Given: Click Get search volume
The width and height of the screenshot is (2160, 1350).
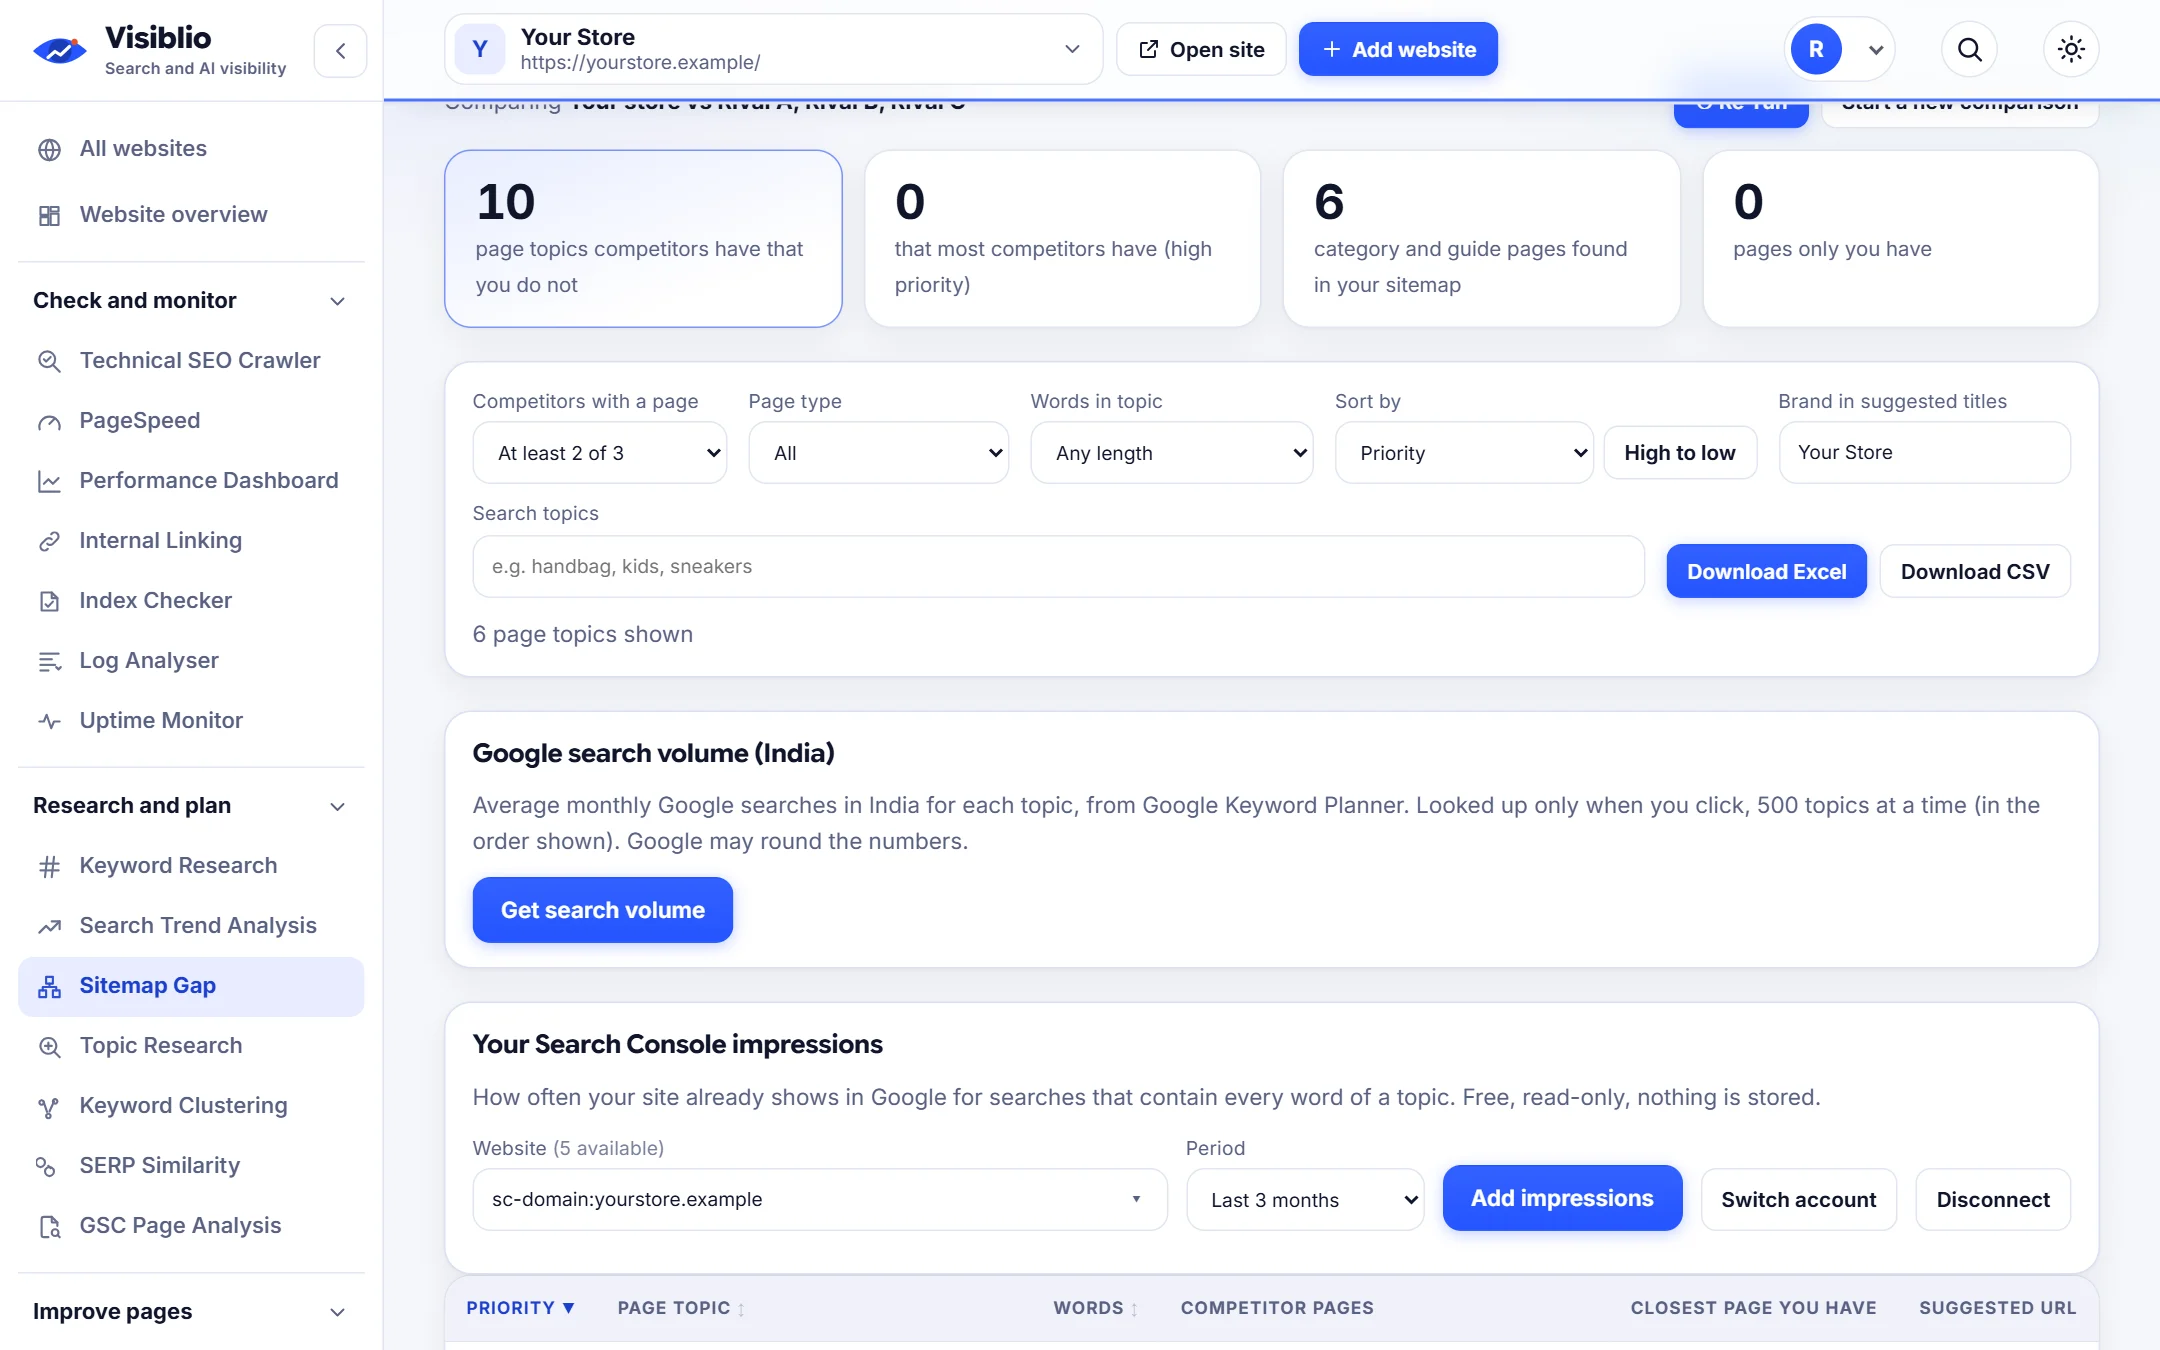Looking at the screenshot, I should click(603, 910).
